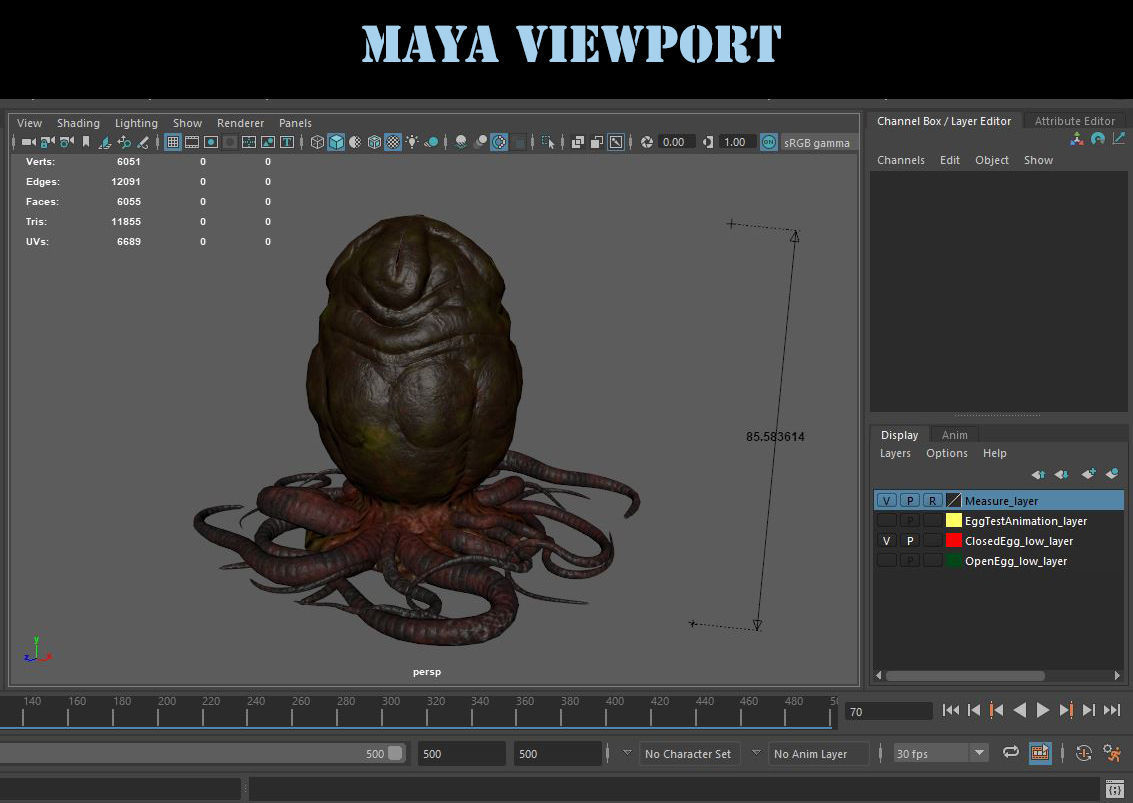This screenshot has width=1133, height=803.
Task: Click Step back one key button
Action: click(x=996, y=710)
